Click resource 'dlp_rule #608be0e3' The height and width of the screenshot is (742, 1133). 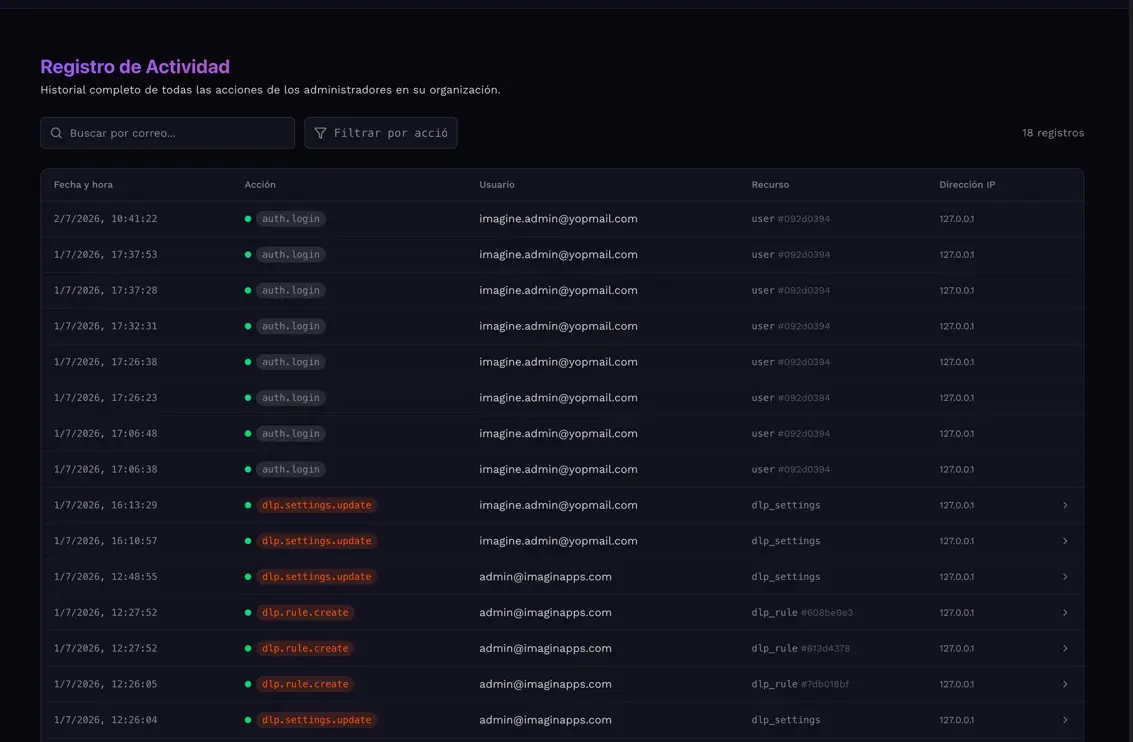coord(802,613)
